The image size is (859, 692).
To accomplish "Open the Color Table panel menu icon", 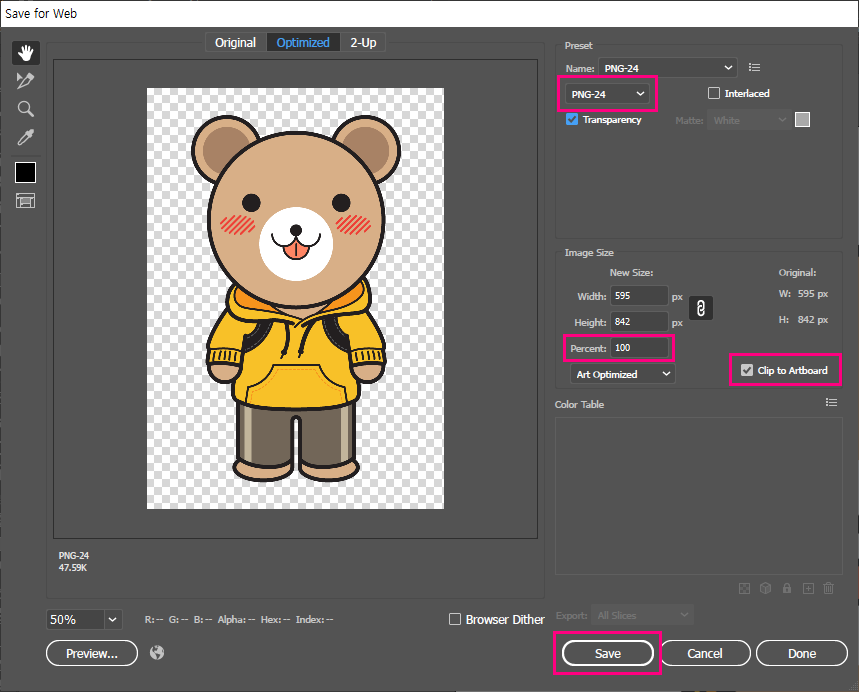I will tap(831, 403).
